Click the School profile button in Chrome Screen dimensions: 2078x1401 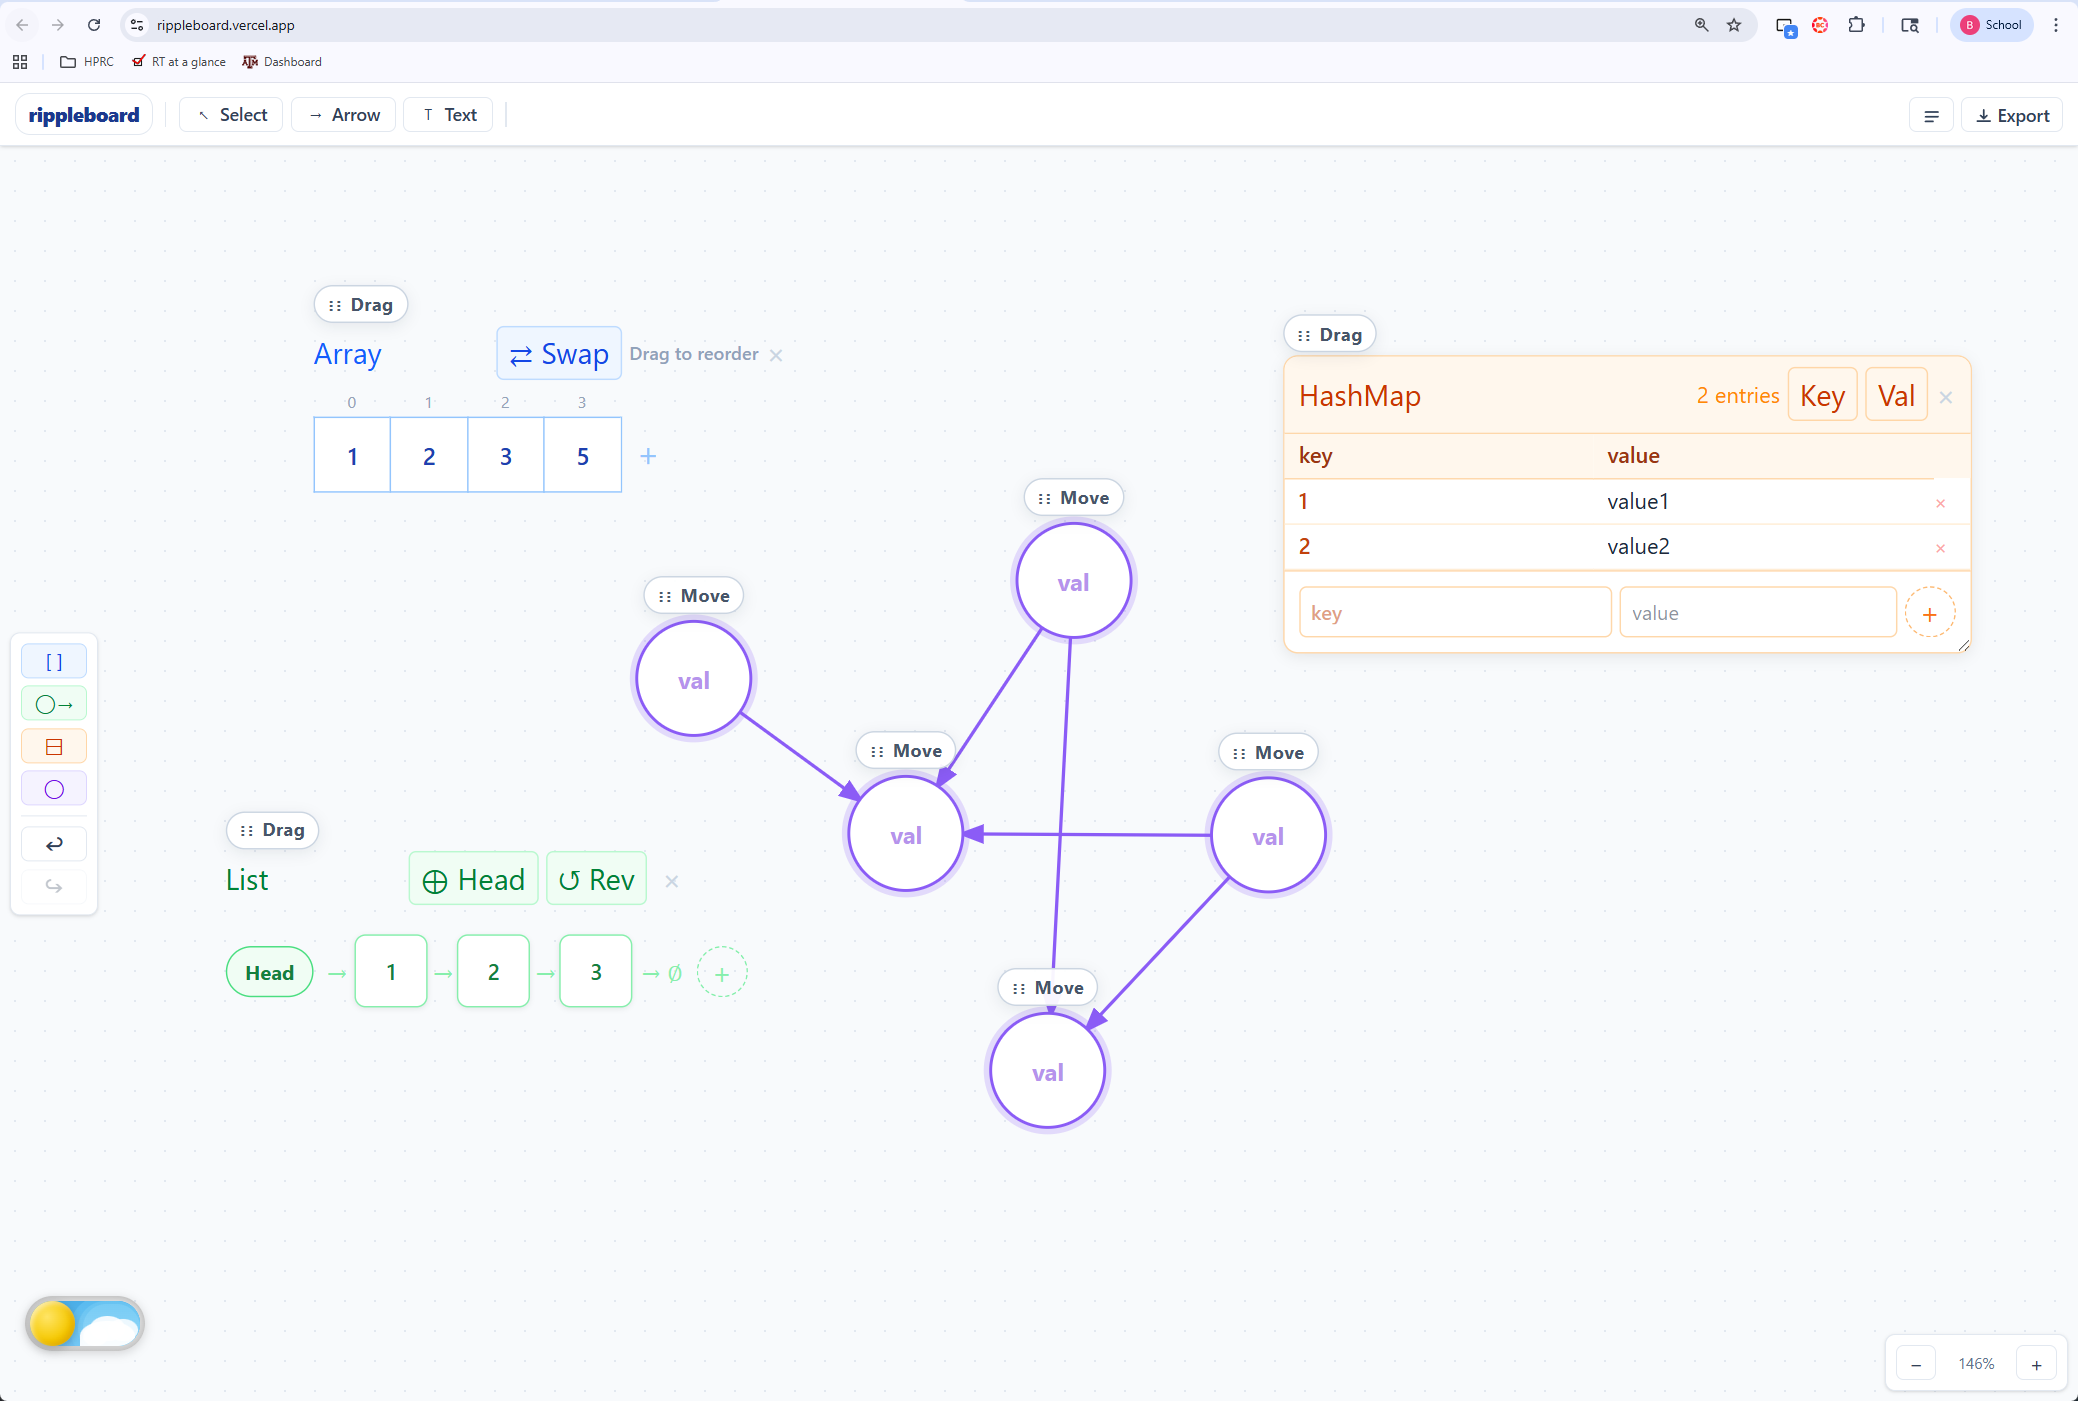[x=1991, y=25]
